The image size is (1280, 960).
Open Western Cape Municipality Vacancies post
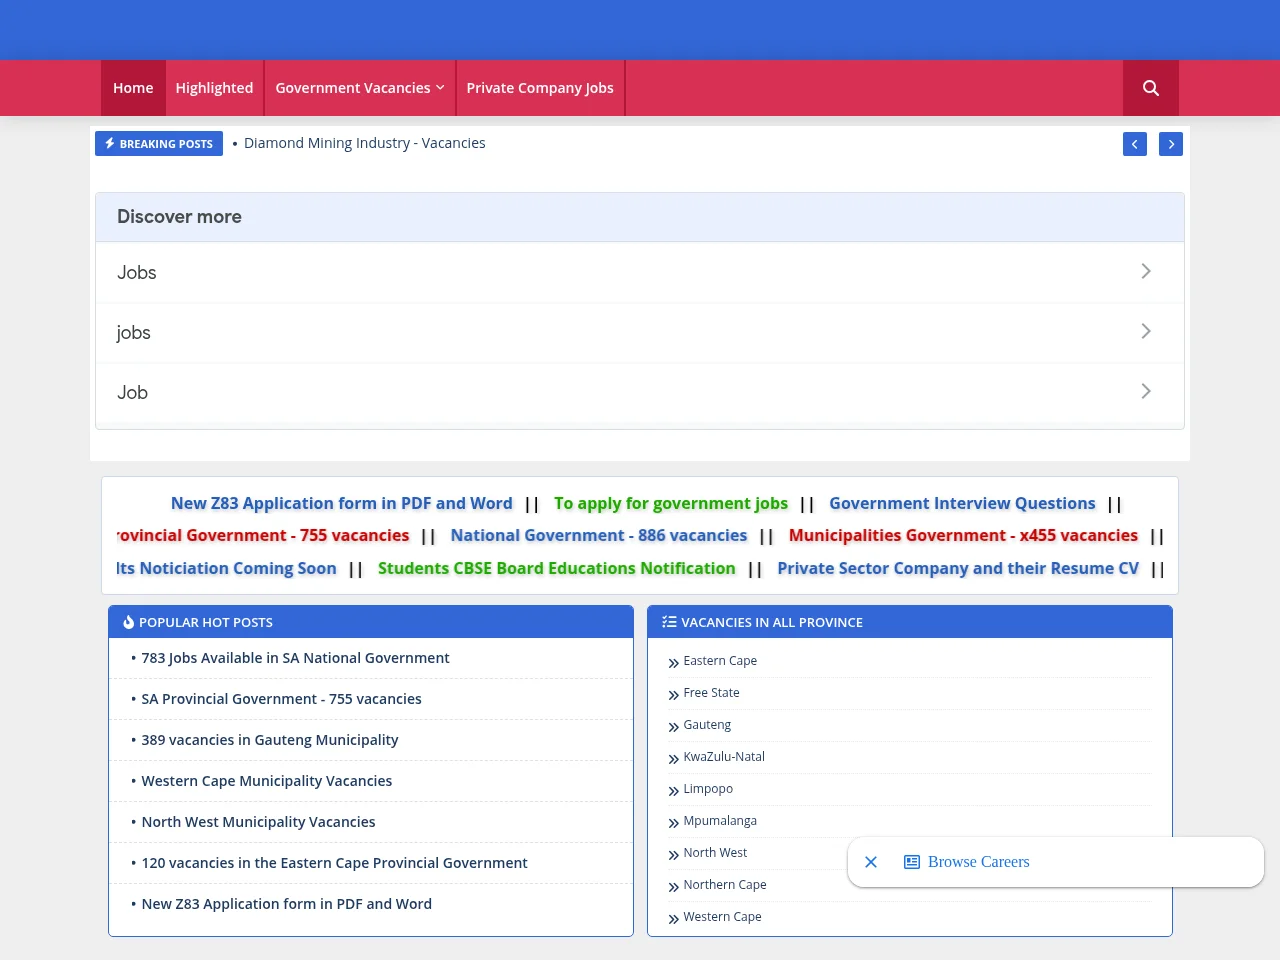coord(267,781)
